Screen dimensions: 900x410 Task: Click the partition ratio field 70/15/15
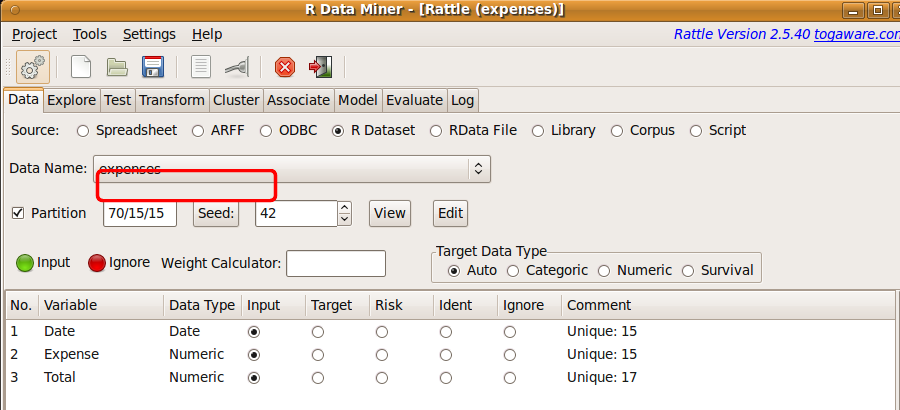tap(139, 213)
